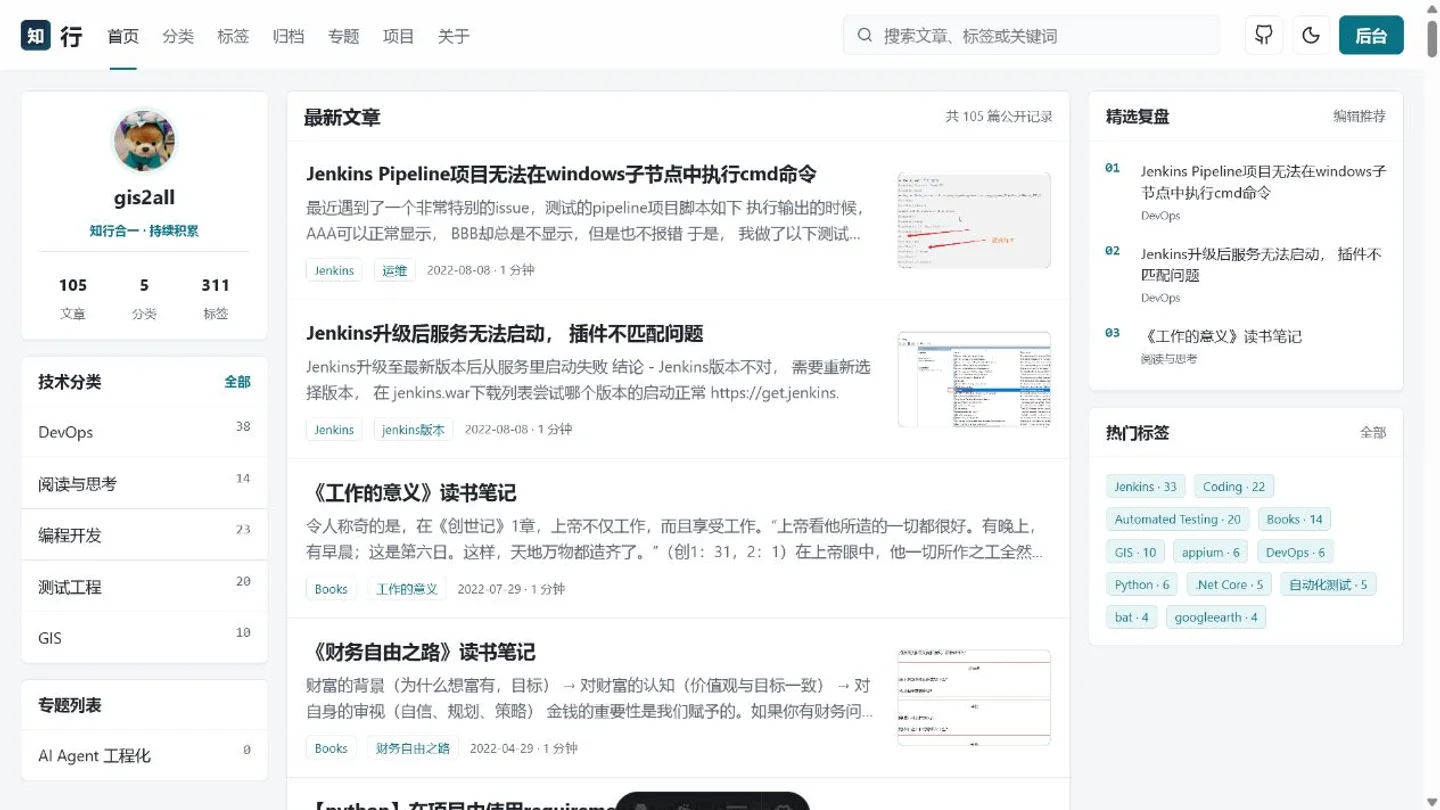Screen dimensions: 1440x810
Task: Select the GIS category row
Action: pyautogui.click(x=144, y=638)
